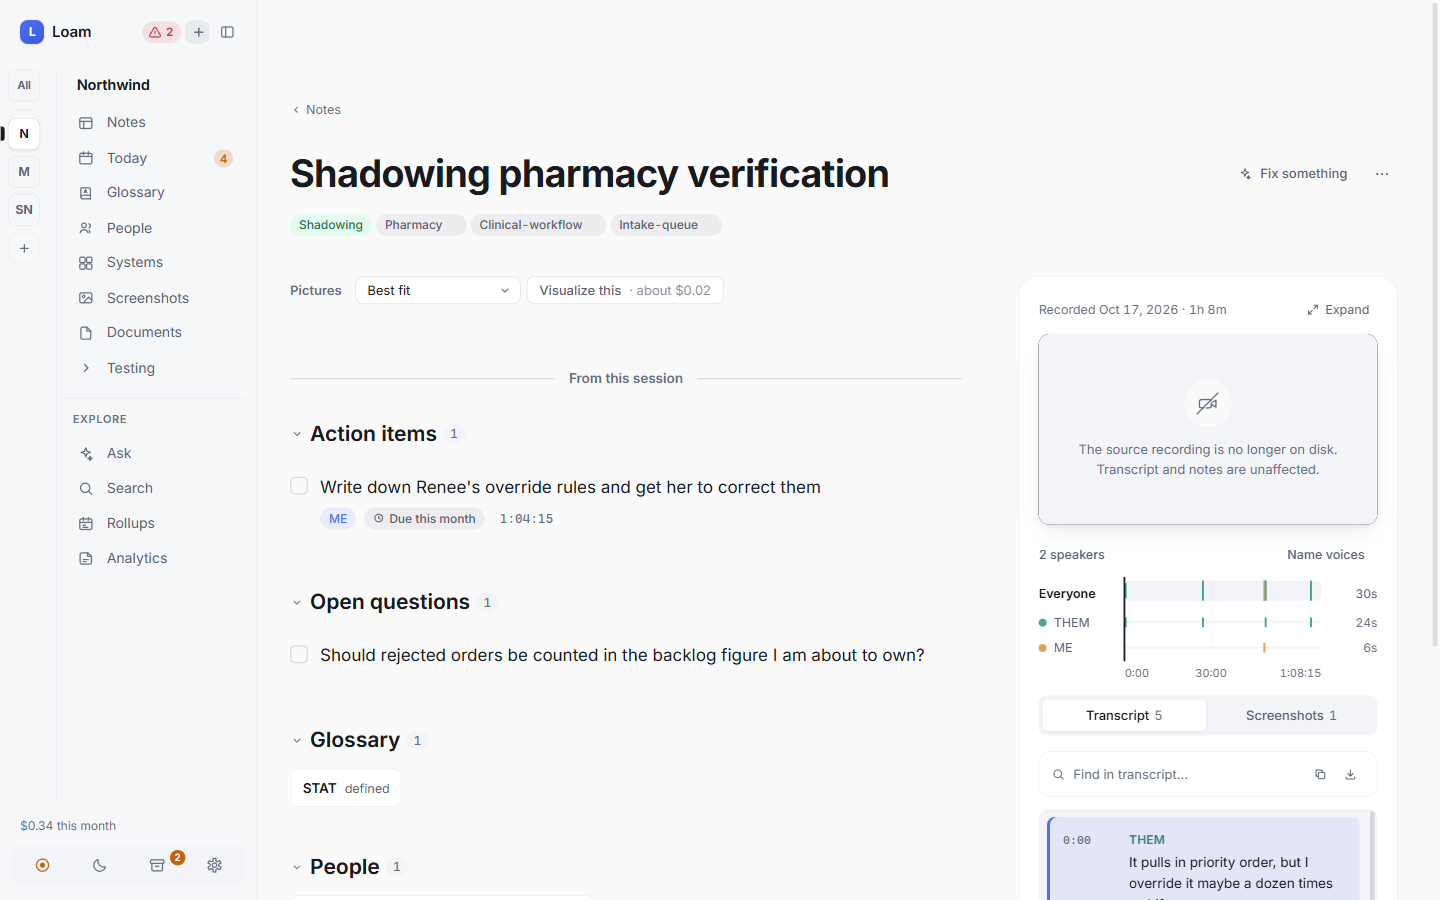Toggle dark mode moon icon
The height and width of the screenshot is (900, 1440).
tap(99, 865)
